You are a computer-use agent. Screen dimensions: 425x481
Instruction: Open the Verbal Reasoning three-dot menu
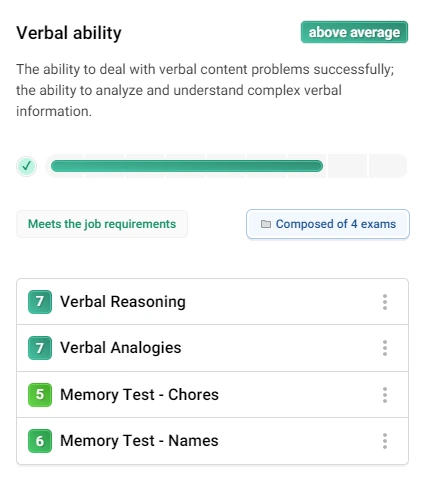tap(385, 302)
